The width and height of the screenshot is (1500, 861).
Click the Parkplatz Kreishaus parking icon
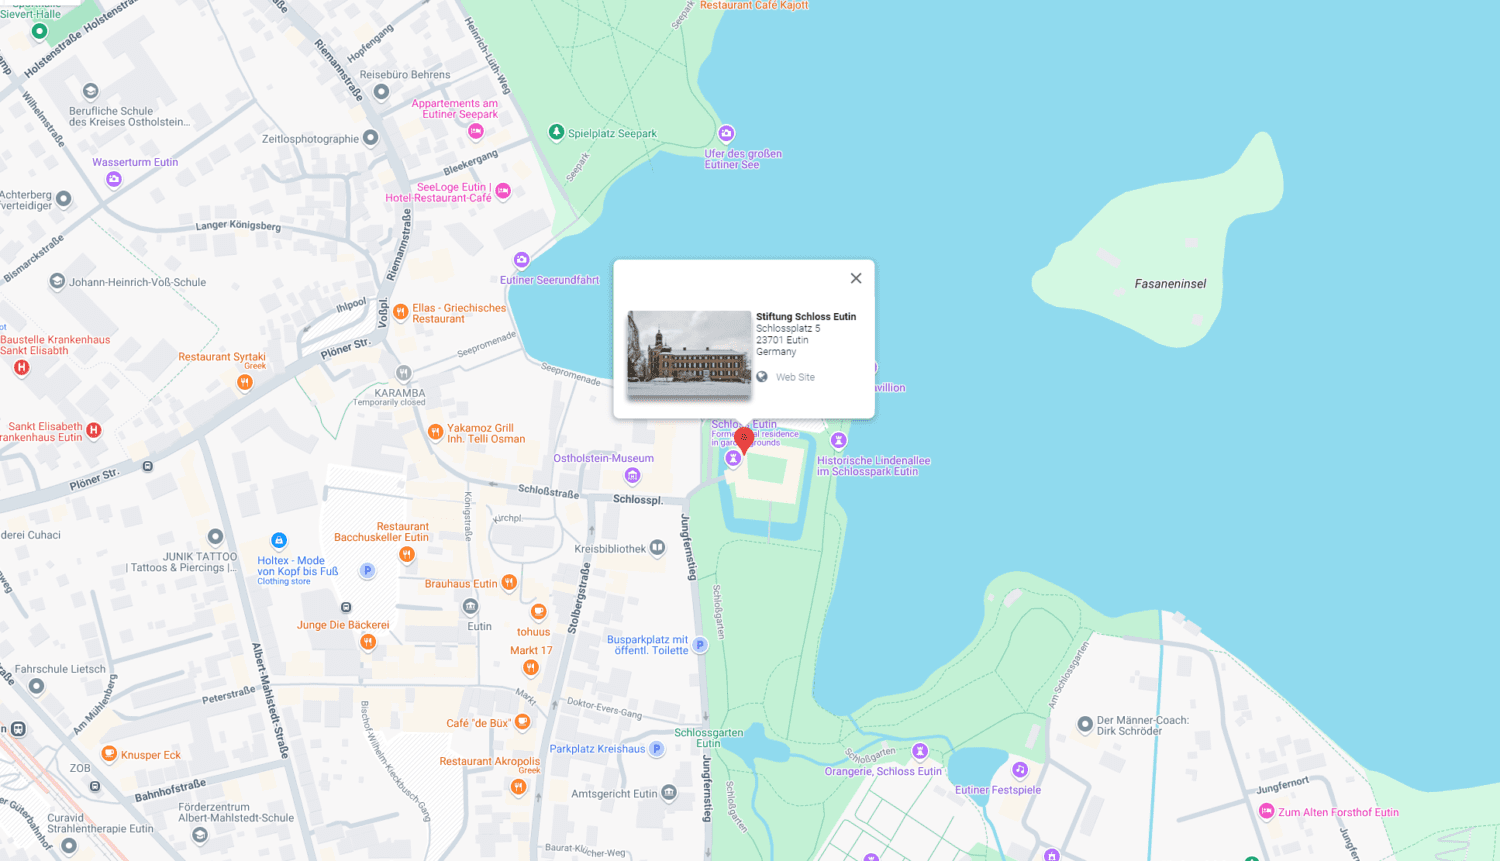click(x=656, y=748)
